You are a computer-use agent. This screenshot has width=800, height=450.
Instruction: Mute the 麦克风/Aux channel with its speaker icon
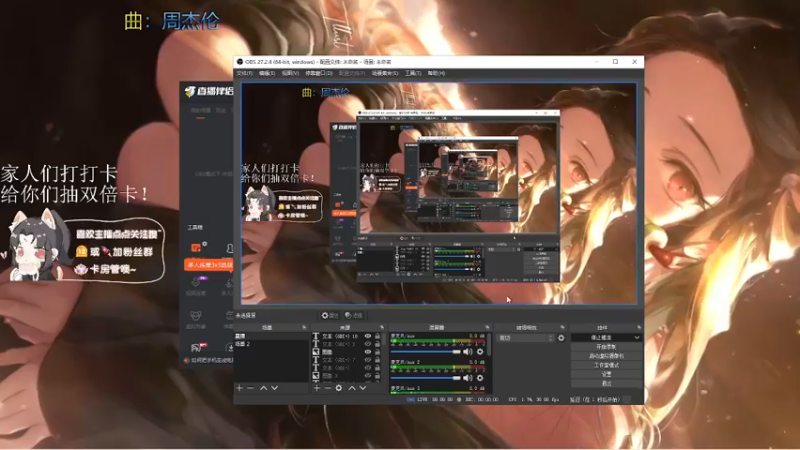pyautogui.click(x=467, y=352)
